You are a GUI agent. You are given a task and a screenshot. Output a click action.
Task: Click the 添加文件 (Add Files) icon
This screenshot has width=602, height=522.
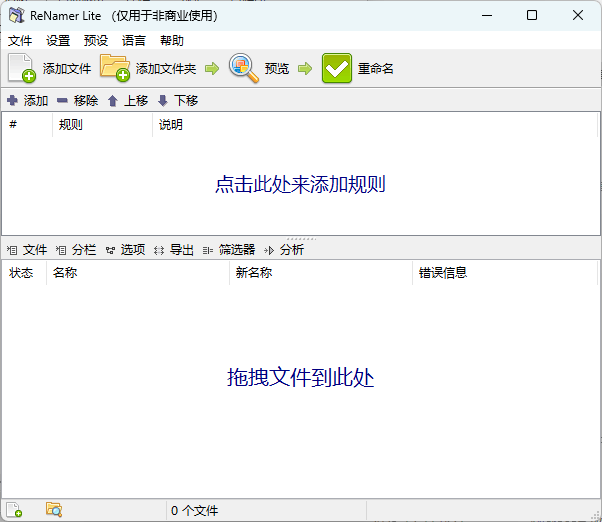(22, 68)
